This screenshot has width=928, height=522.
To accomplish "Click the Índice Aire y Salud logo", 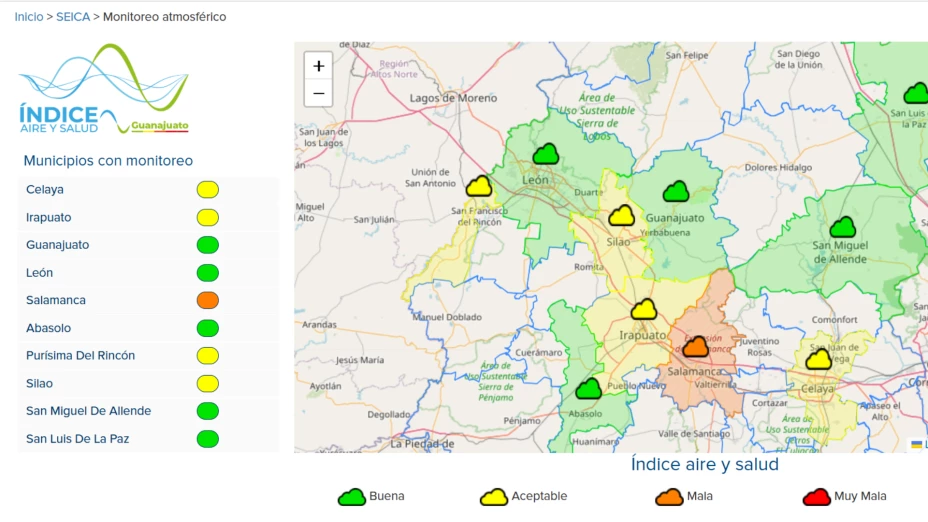I will coord(103,90).
